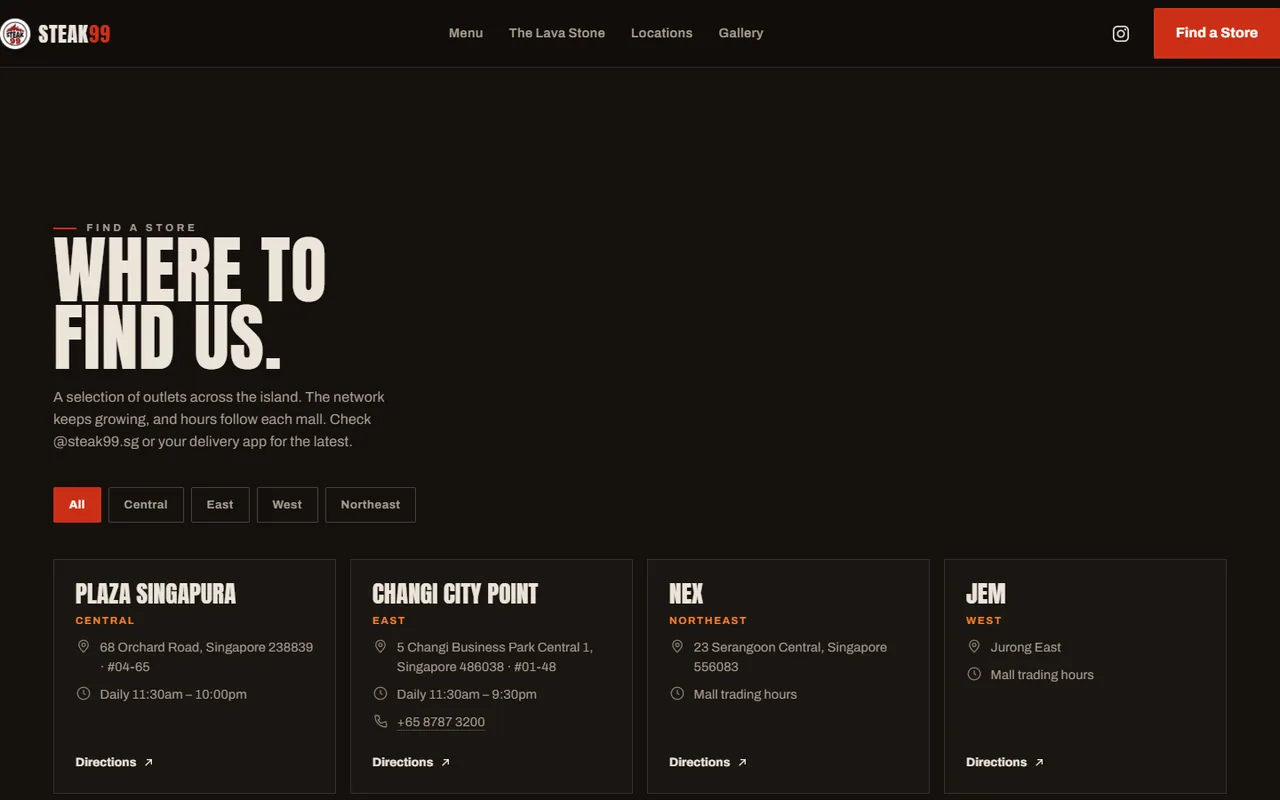Click the CENTRAL region label on Plaza Singapura
This screenshot has height=800, width=1280.
point(105,621)
